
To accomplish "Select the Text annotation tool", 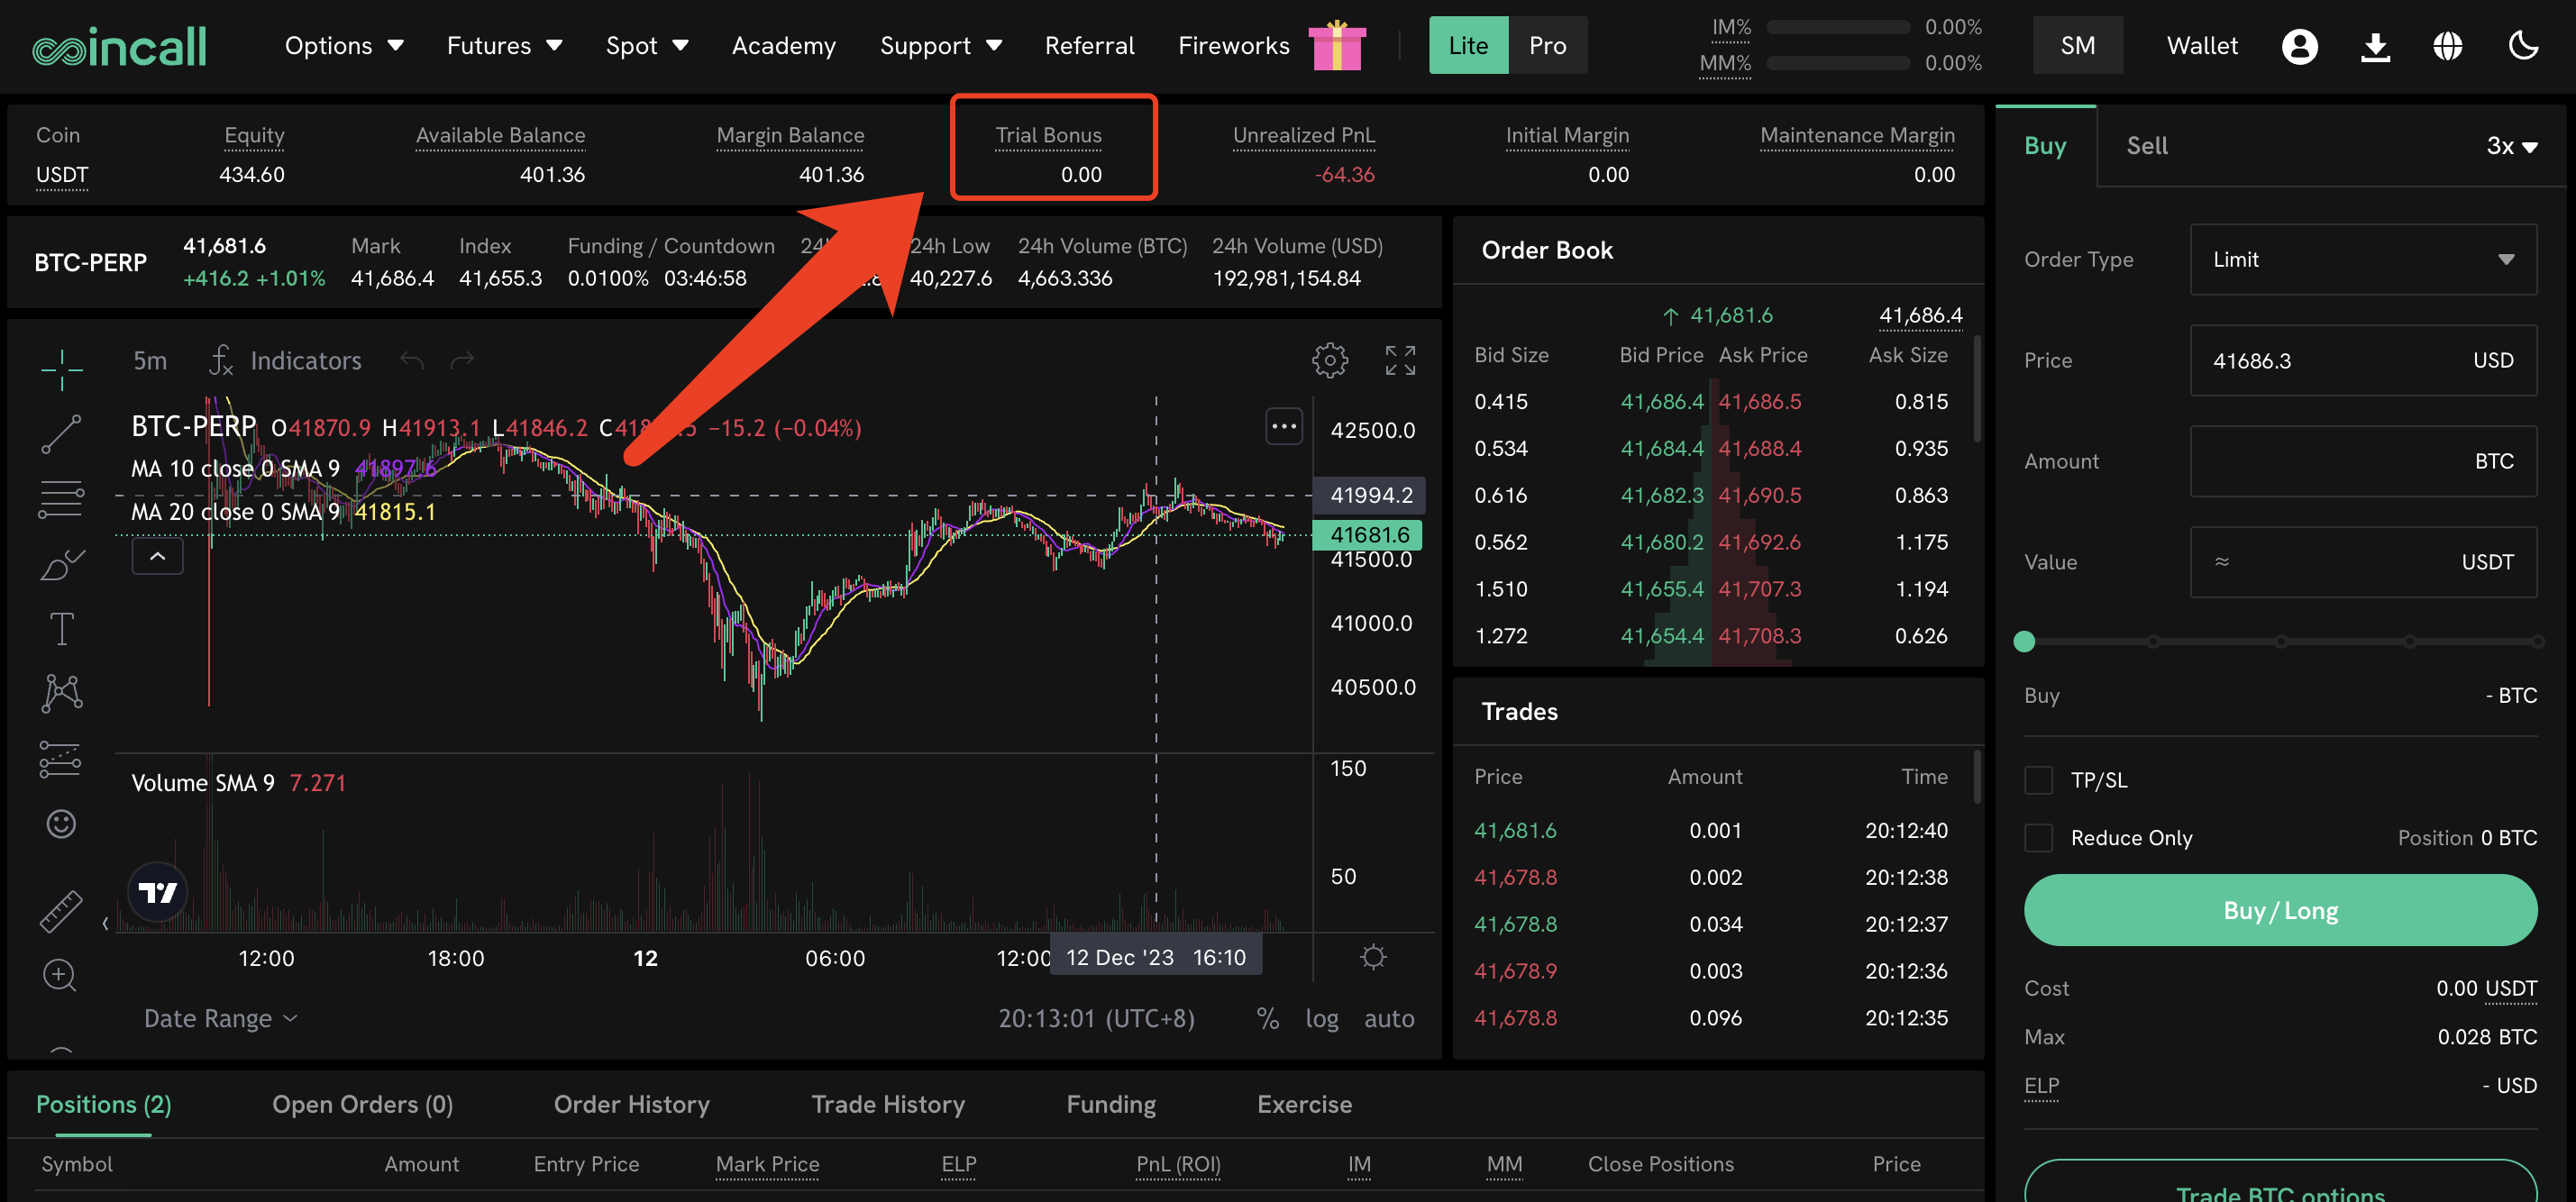I will pyautogui.click(x=61, y=629).
